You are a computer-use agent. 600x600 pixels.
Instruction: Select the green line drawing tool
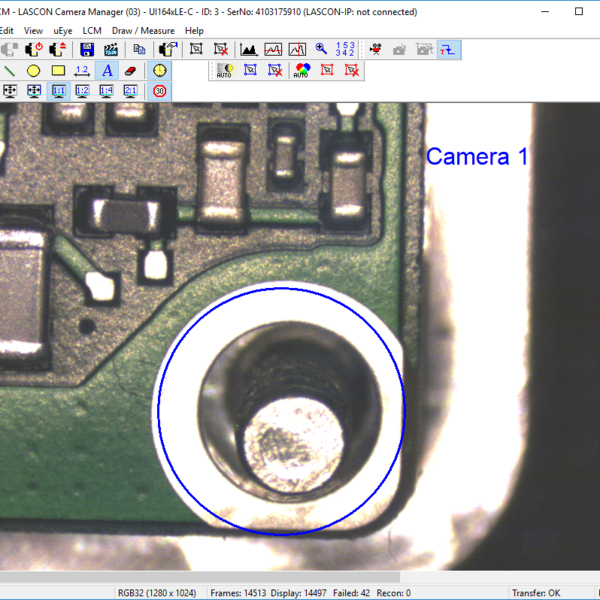coord(10,71)
